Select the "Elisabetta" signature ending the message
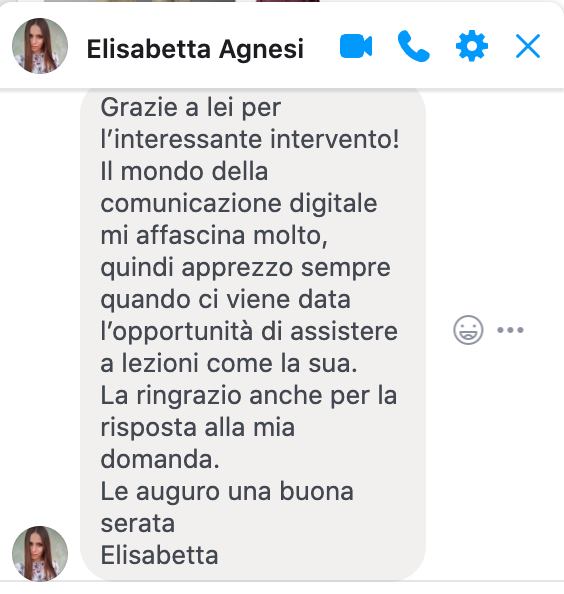 click(x=159, y=556)
